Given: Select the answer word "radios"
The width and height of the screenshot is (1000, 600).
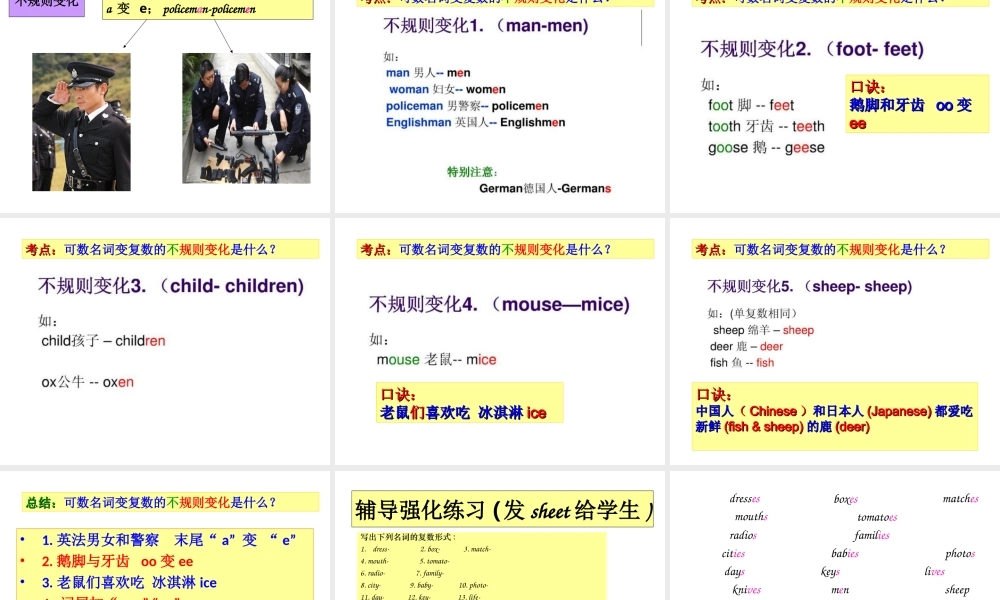Looking at the screenshot, I should coord(743,535).
